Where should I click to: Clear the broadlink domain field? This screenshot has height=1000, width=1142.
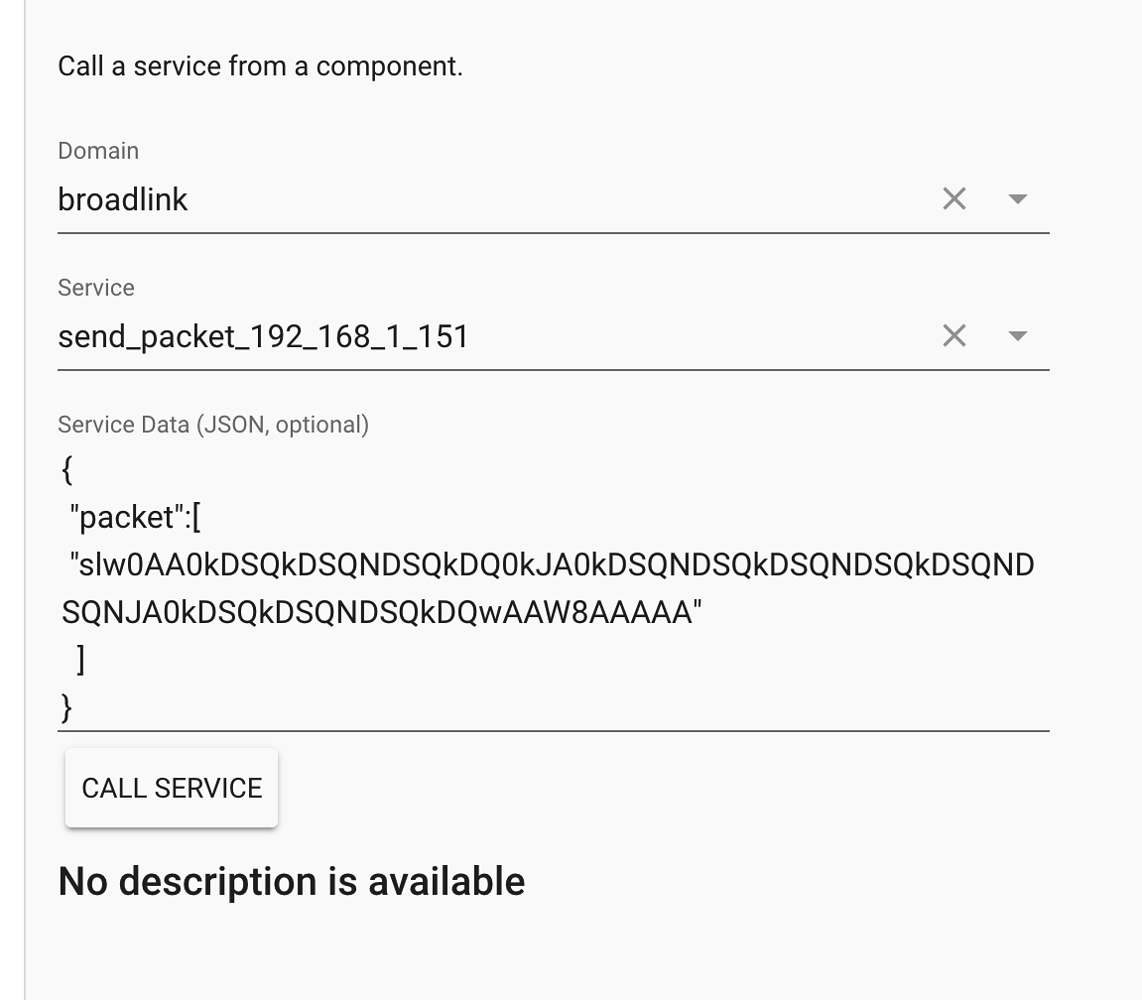pyautogui.click(x=953, y=198)
